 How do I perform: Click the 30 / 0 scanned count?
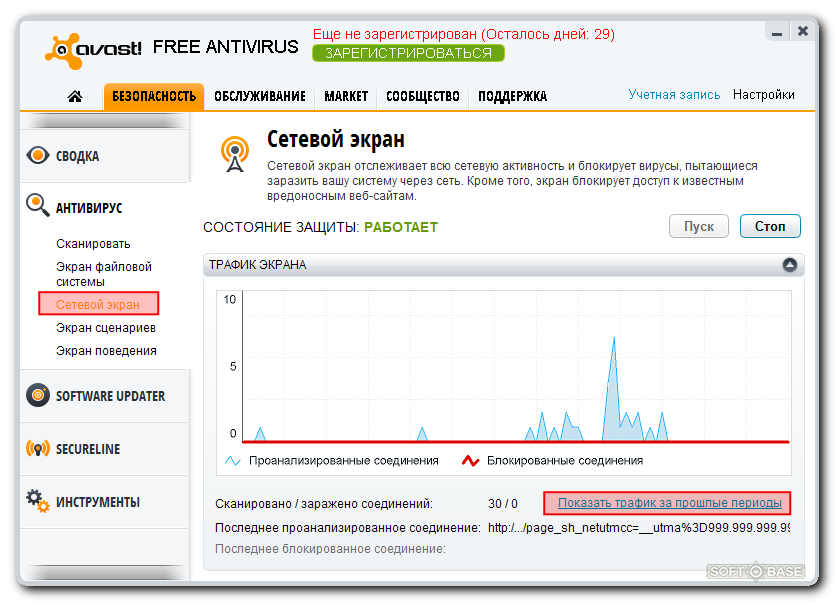pos(503,503)
